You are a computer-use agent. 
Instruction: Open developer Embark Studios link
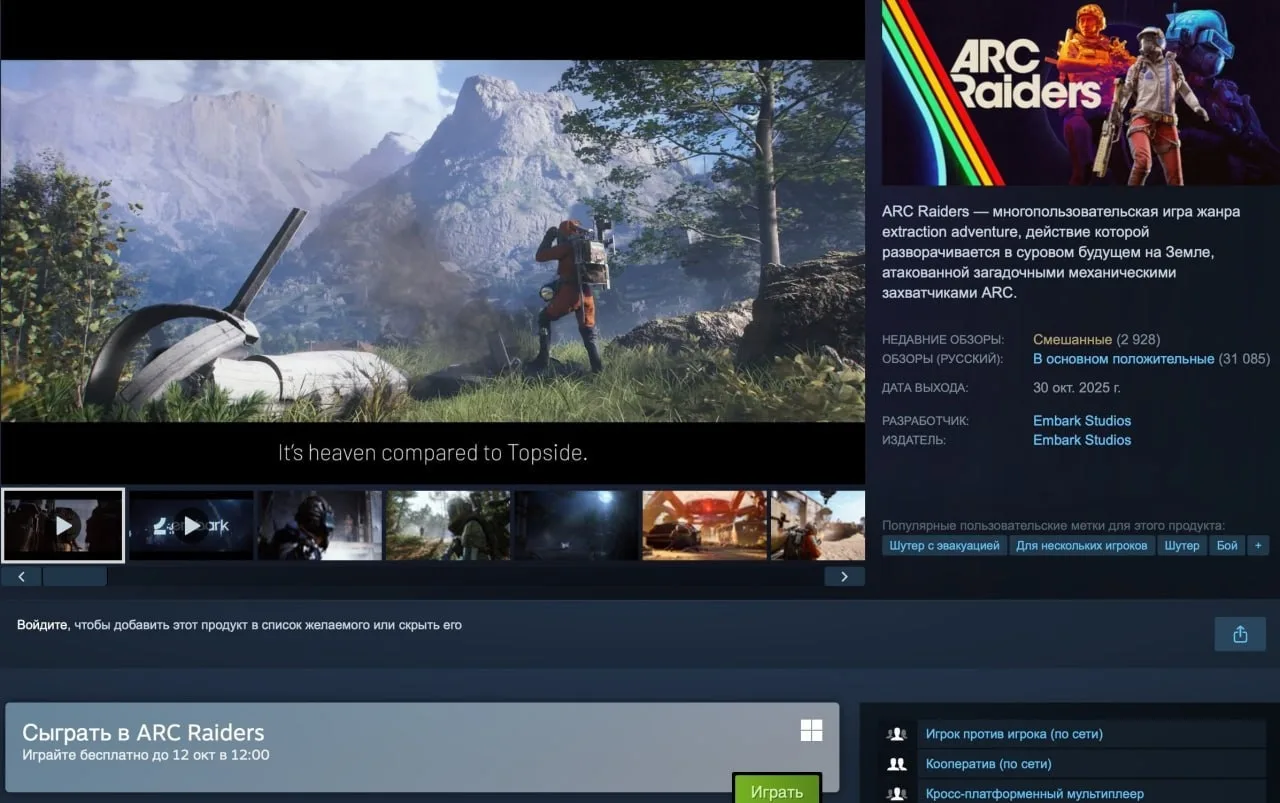point(1082,421)
